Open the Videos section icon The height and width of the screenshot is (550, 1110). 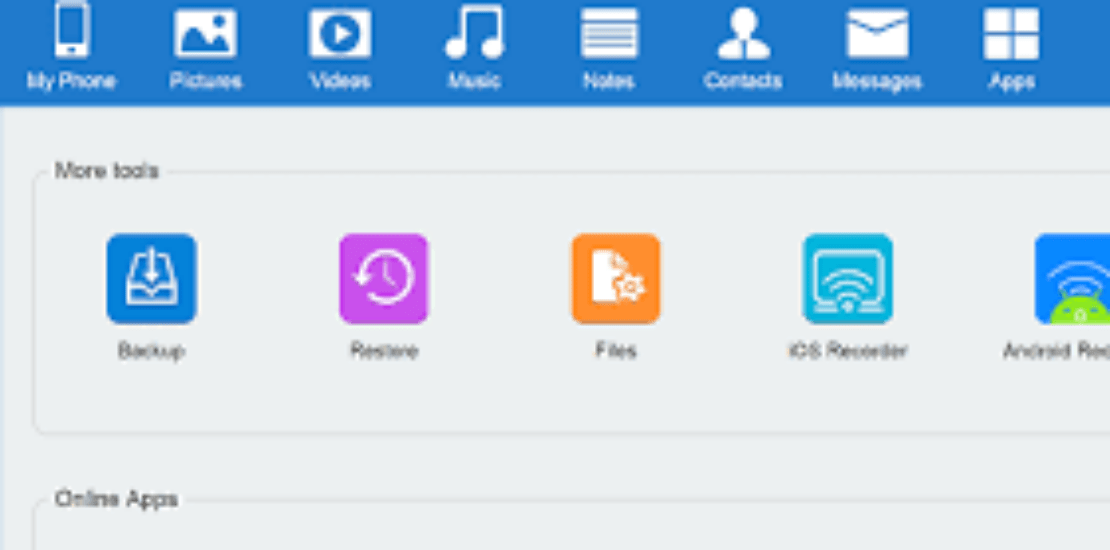coord(340,33)
